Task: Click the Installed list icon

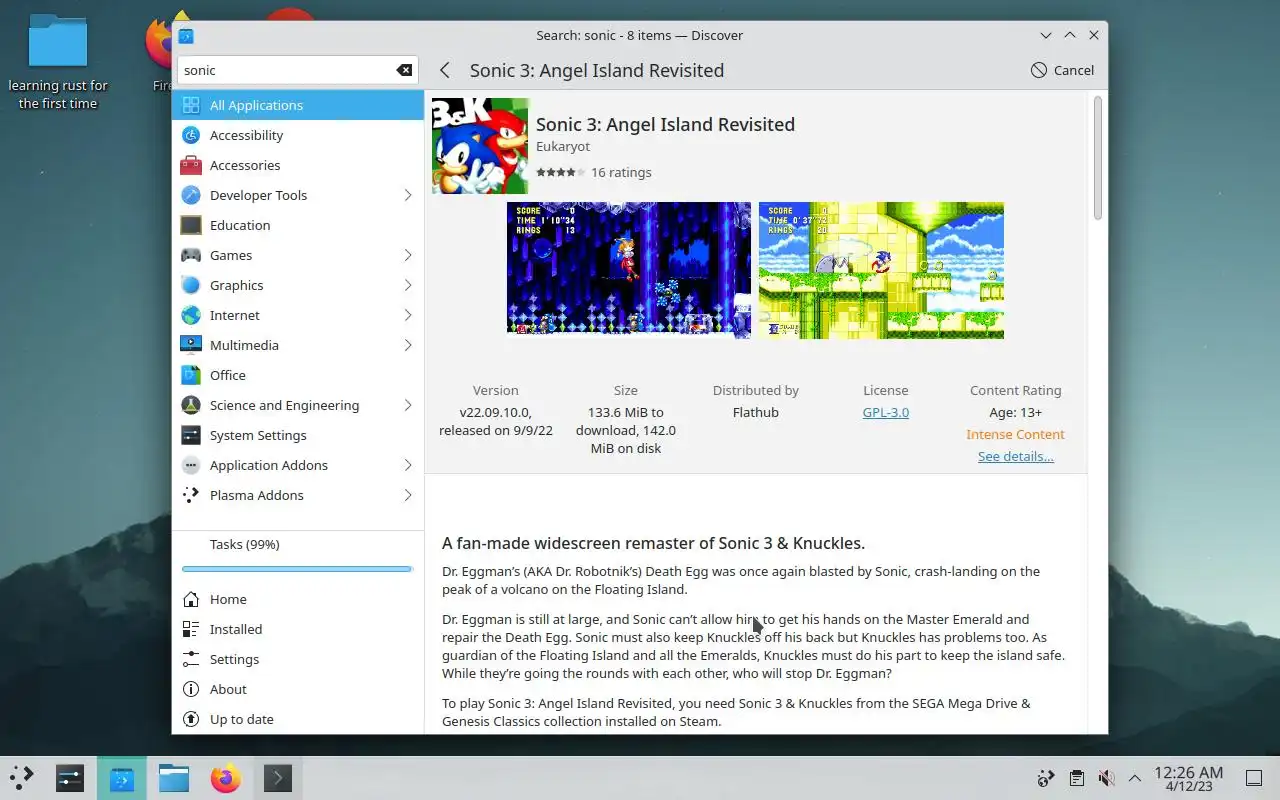Action: [x=191, y=629]
